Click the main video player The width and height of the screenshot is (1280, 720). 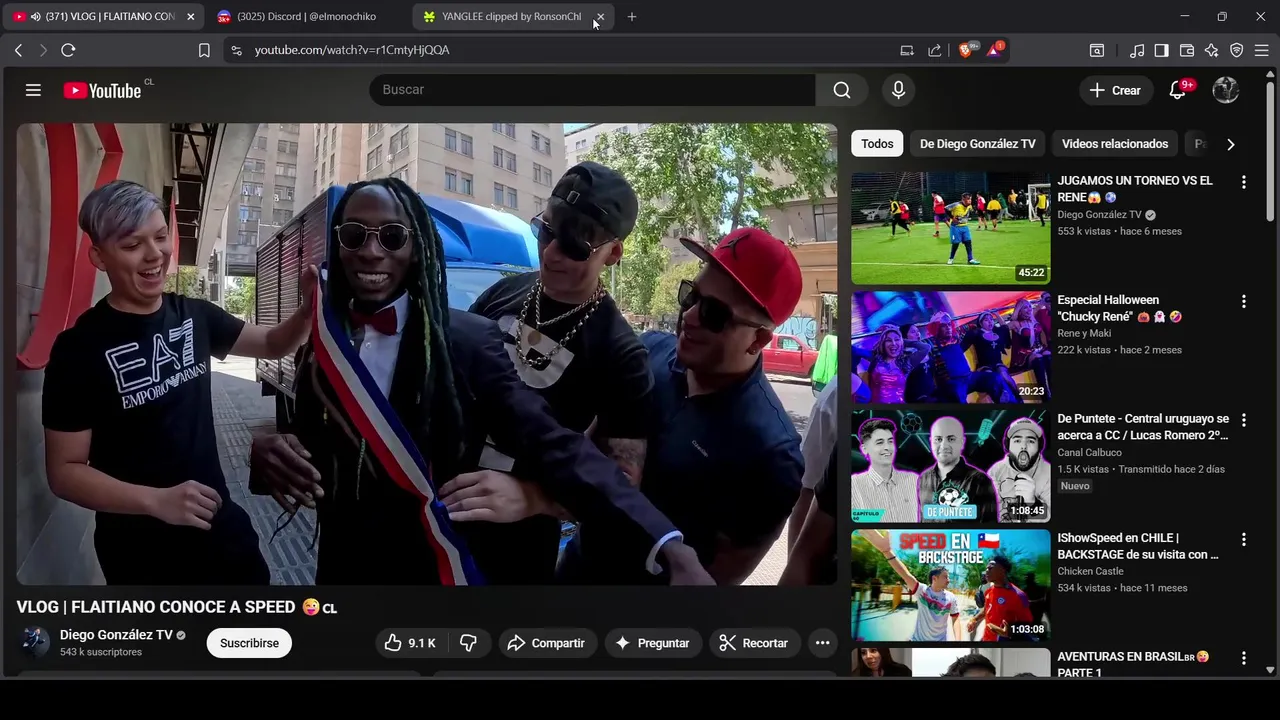pos(427,354)
